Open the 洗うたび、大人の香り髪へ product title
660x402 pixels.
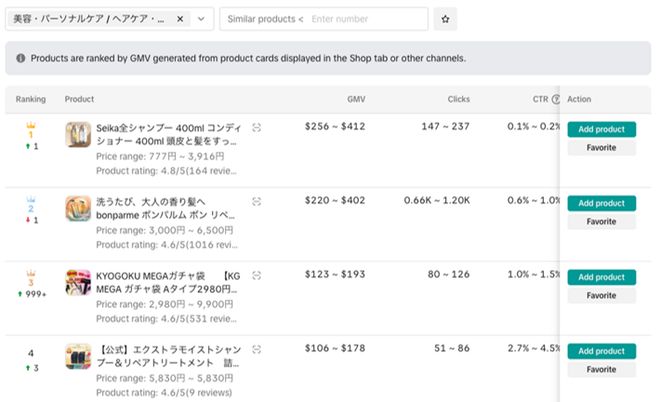pyautogui.click(x=165, y=208)
